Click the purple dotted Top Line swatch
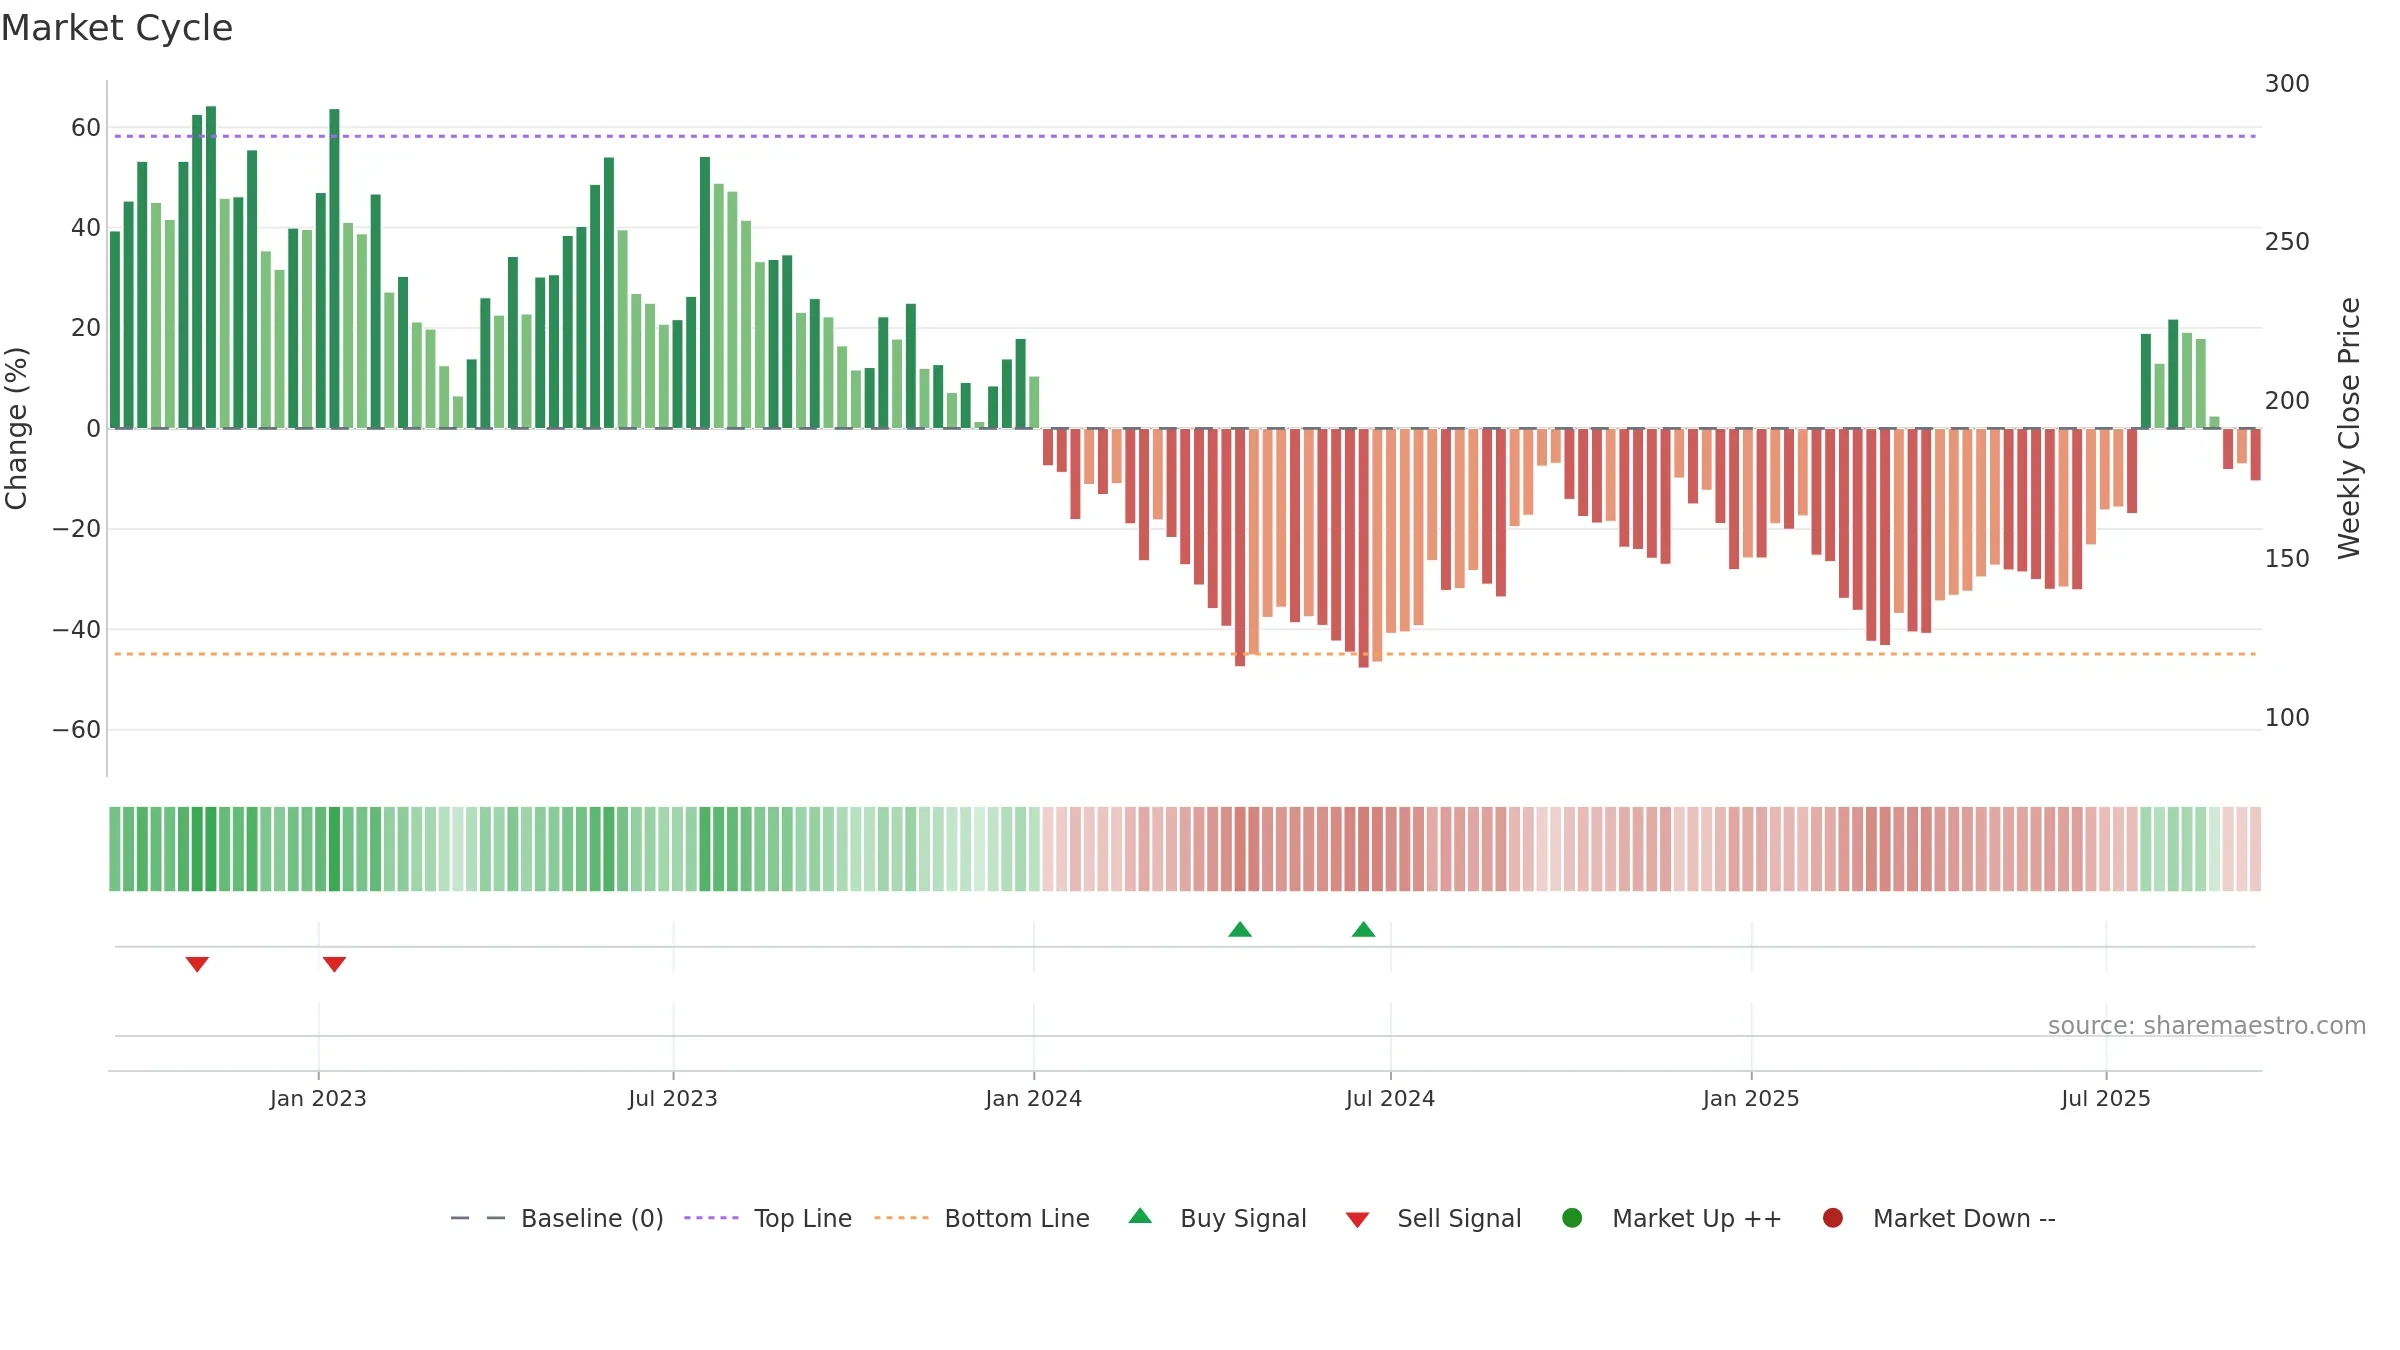 711,1218
